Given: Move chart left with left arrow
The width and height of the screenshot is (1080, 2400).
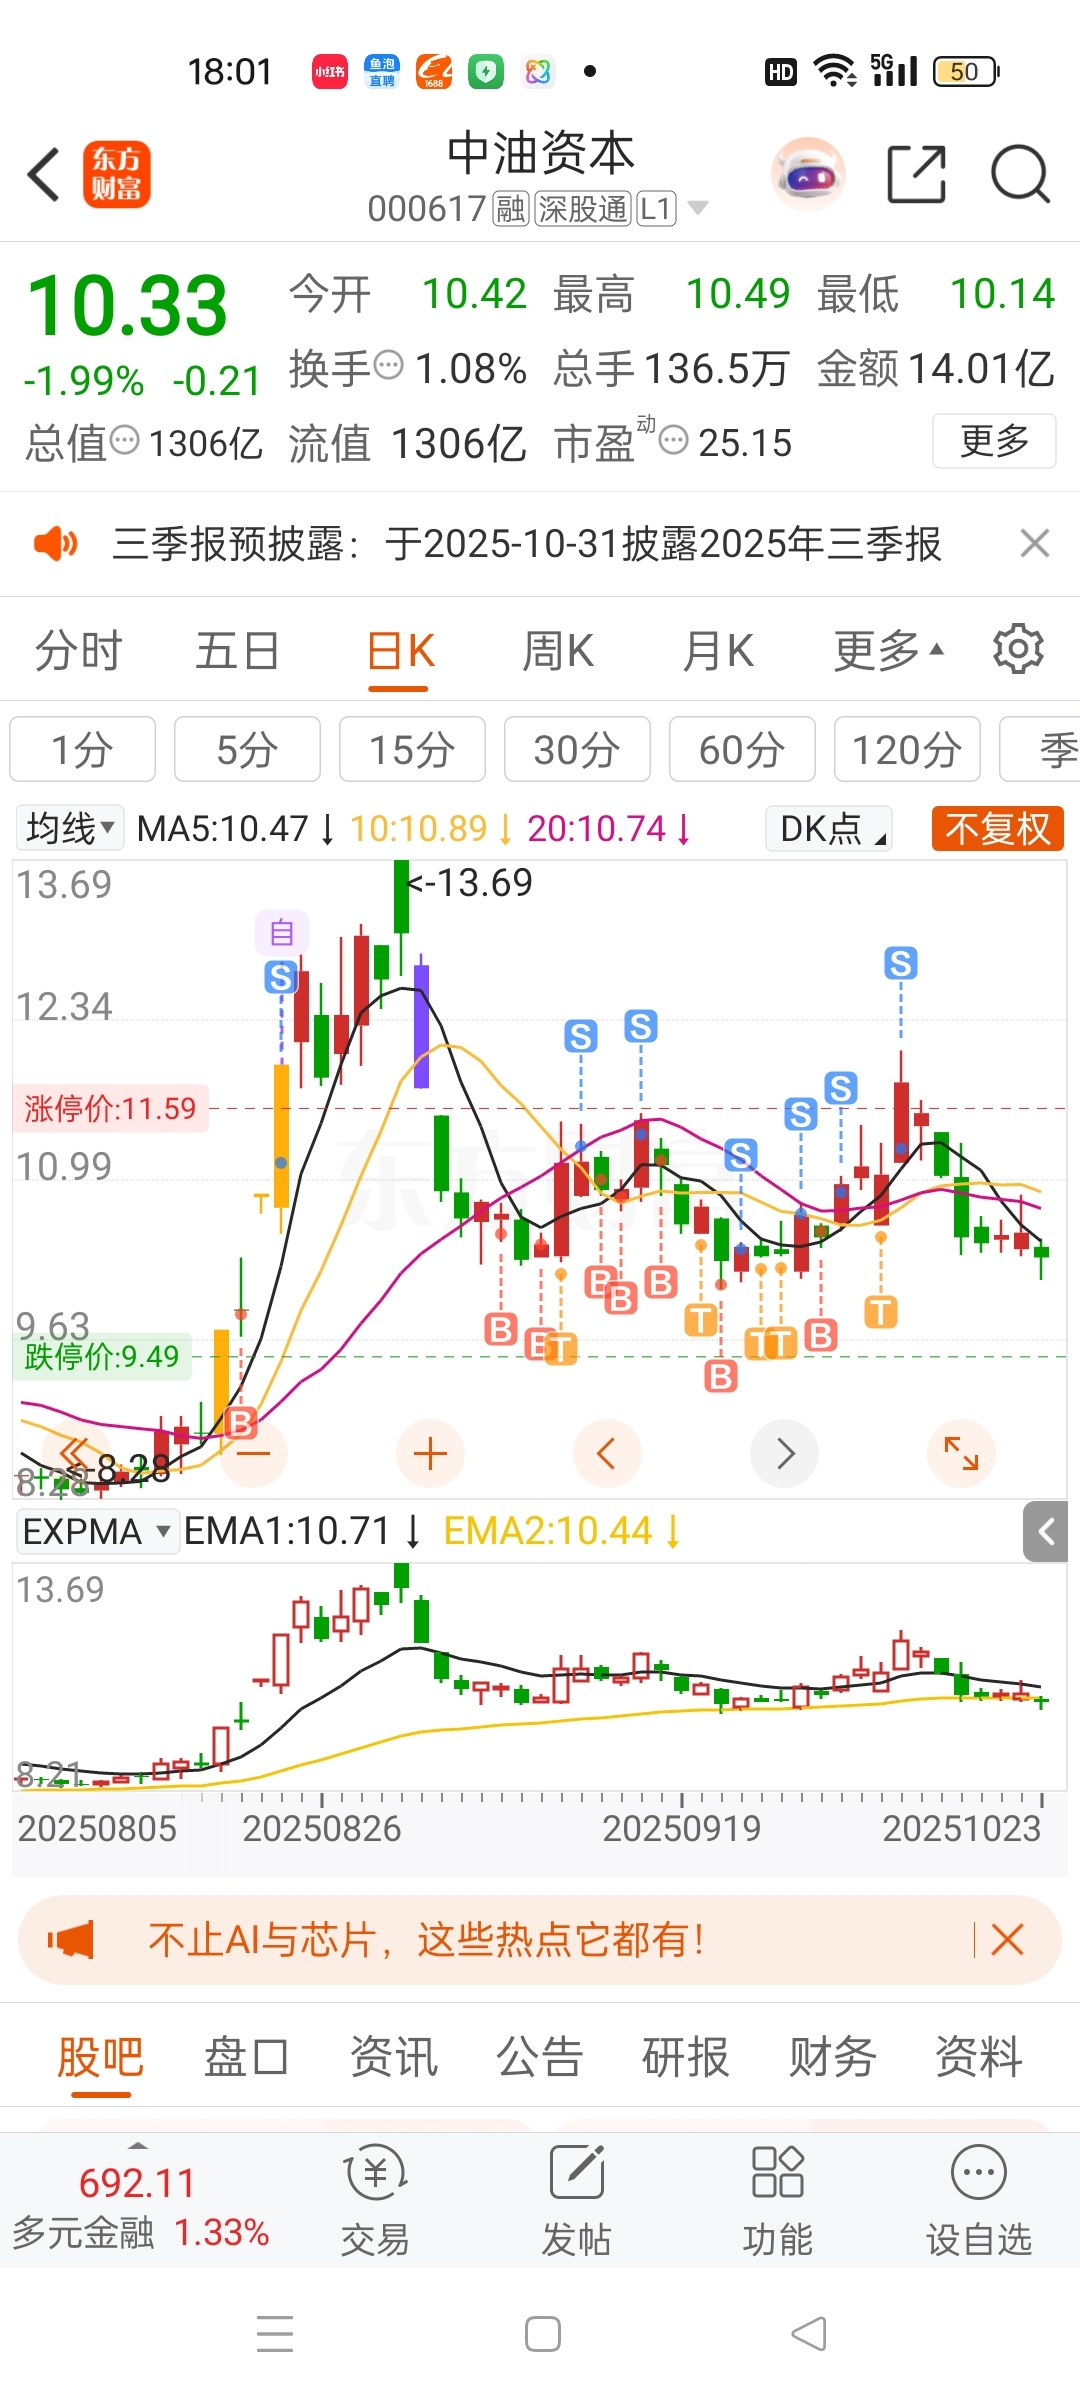Looking at the screenshot, I should [x=606, y=1453].
